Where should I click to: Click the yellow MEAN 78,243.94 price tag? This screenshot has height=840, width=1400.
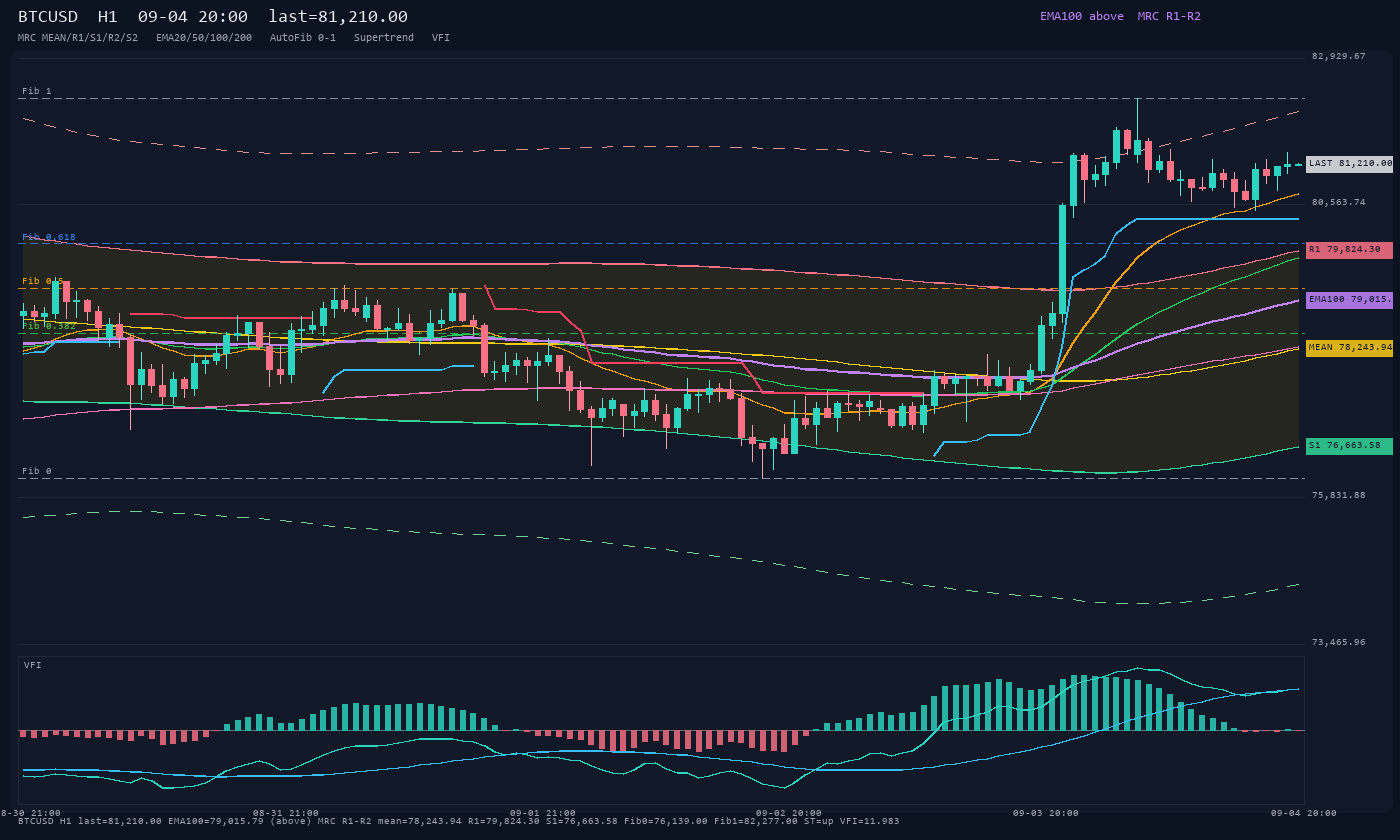coord(1349,348)
